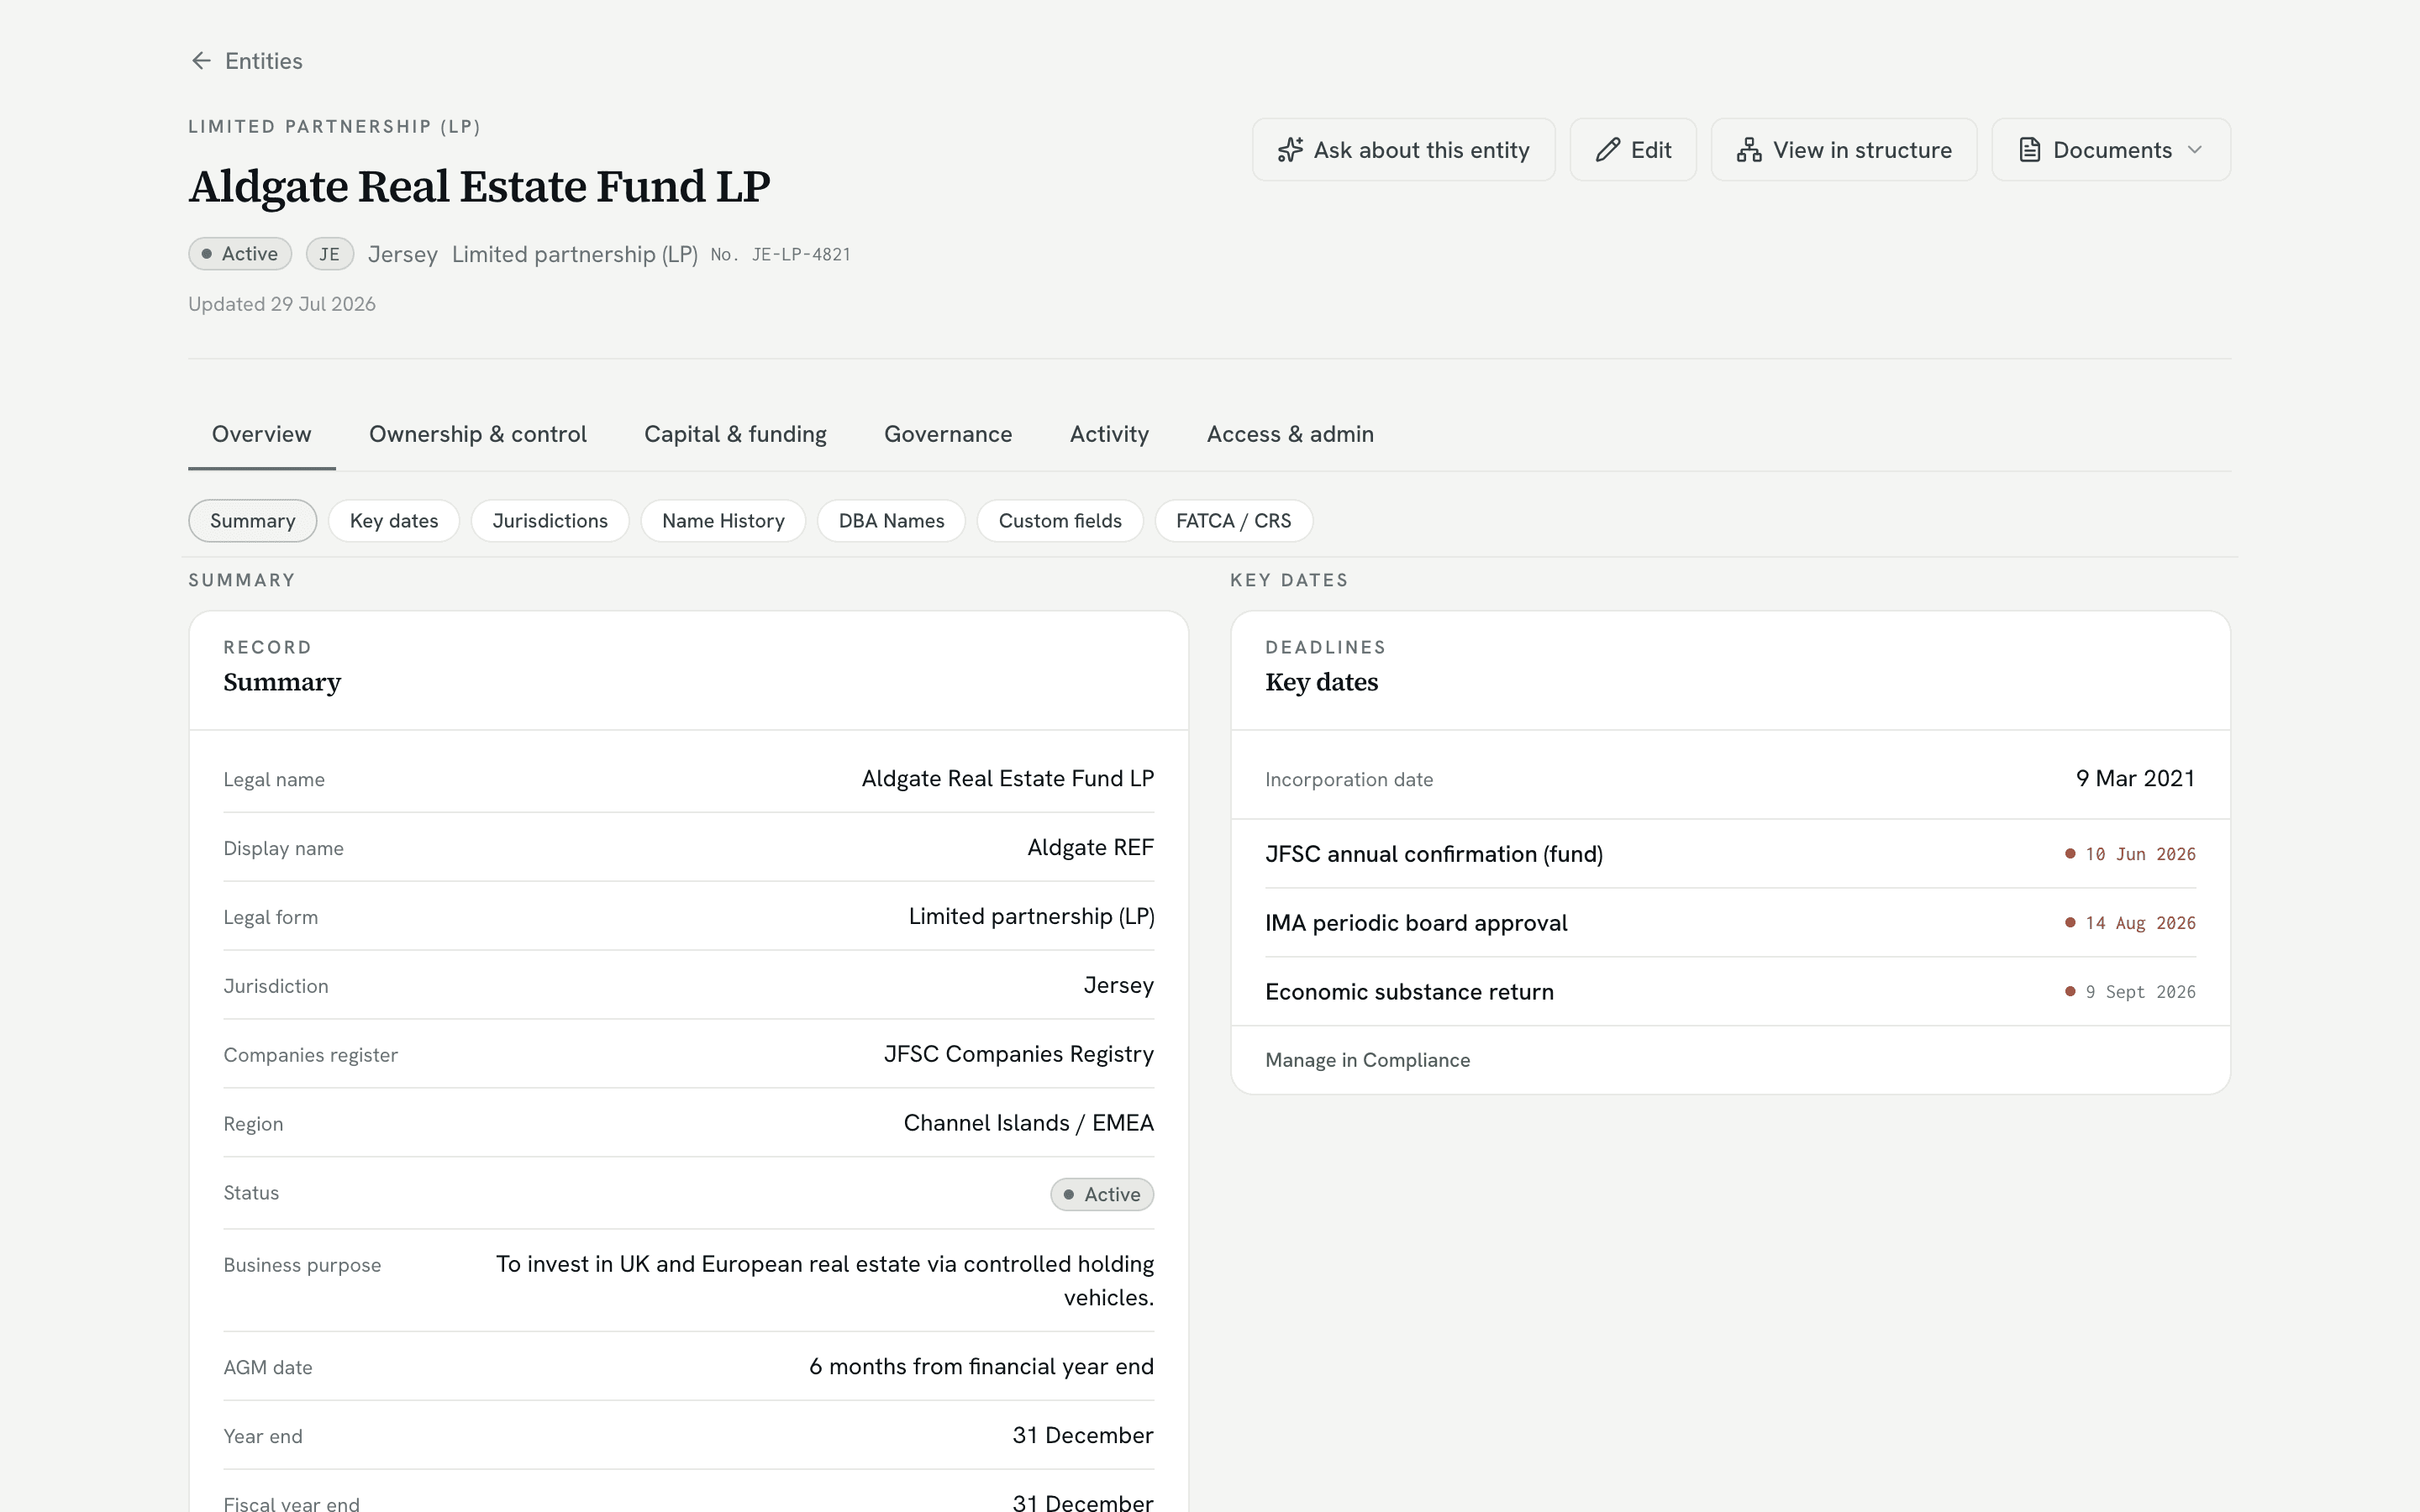Click the Active status badge in header

coord(240,254)
